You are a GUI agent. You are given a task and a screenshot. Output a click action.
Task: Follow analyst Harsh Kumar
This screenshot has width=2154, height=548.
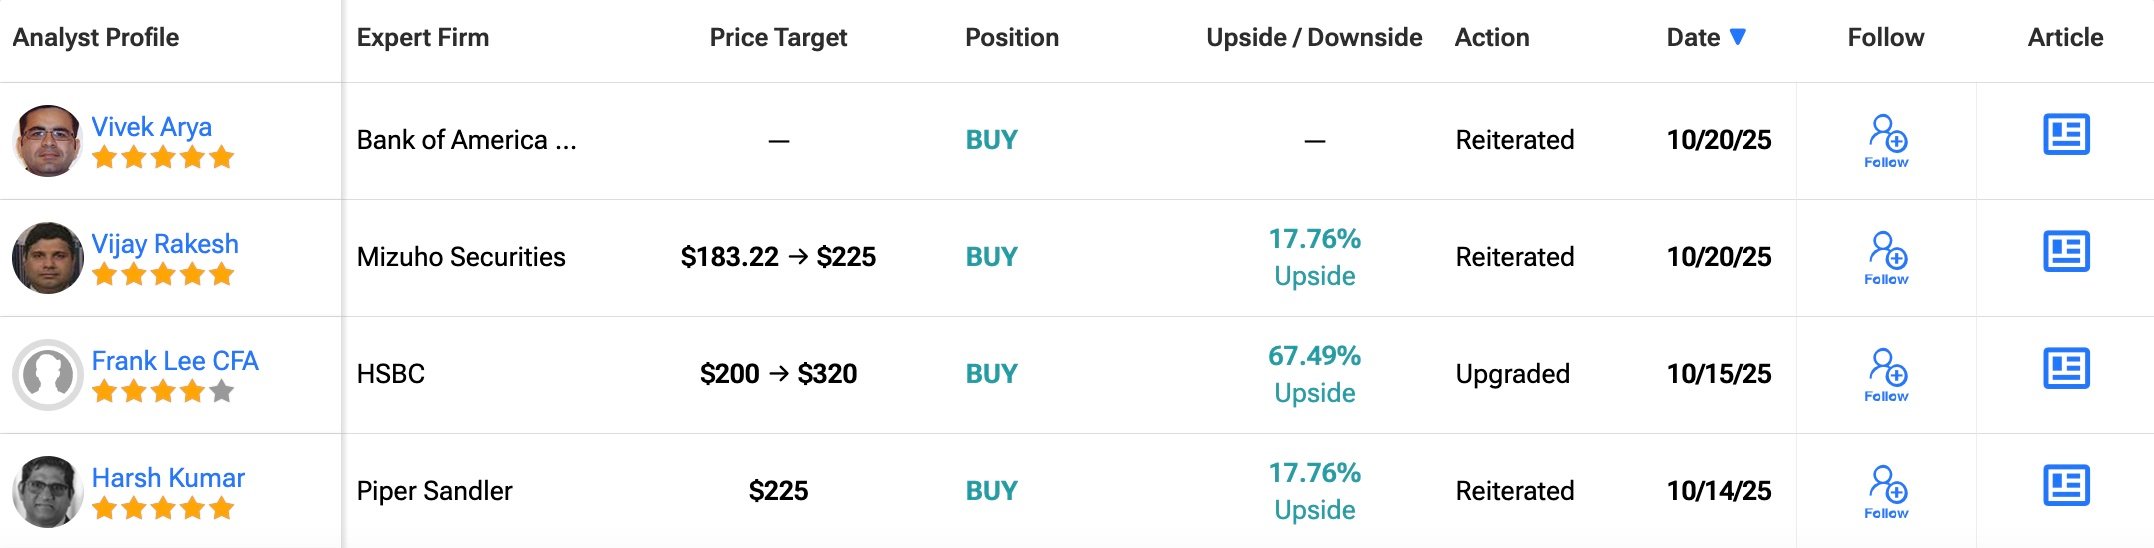click(1886, 491)
